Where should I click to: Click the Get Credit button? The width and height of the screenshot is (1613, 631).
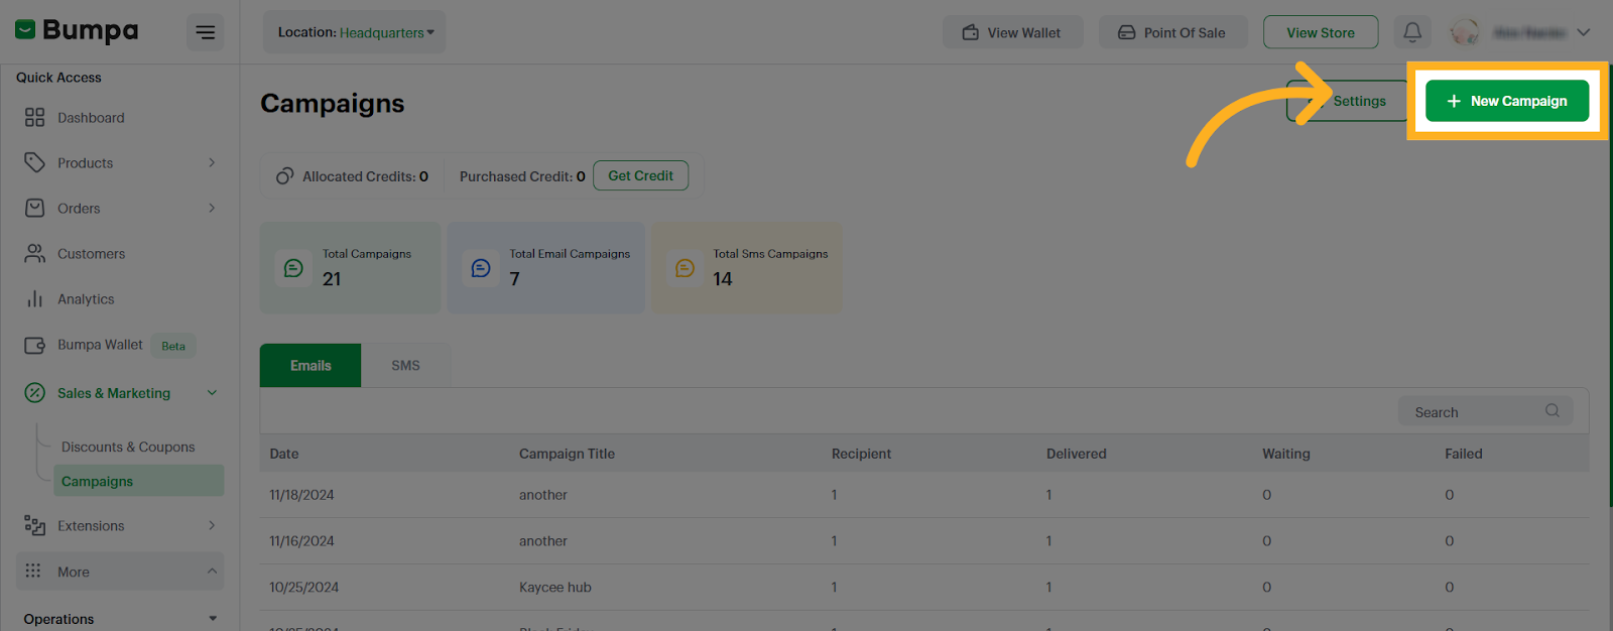click(641, 176)
